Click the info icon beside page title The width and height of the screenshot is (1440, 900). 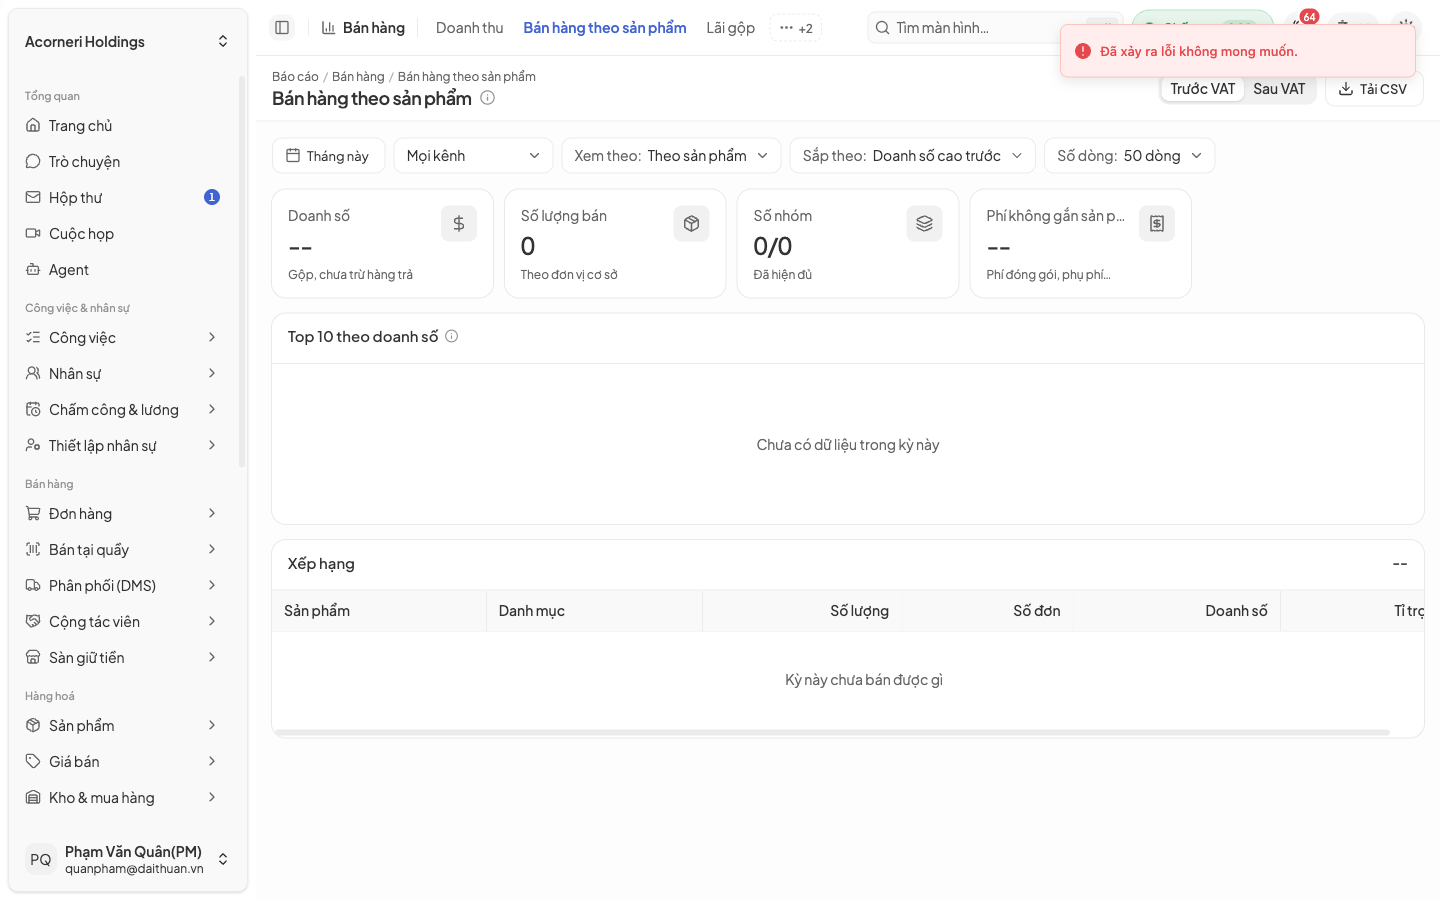click(488, 98)
